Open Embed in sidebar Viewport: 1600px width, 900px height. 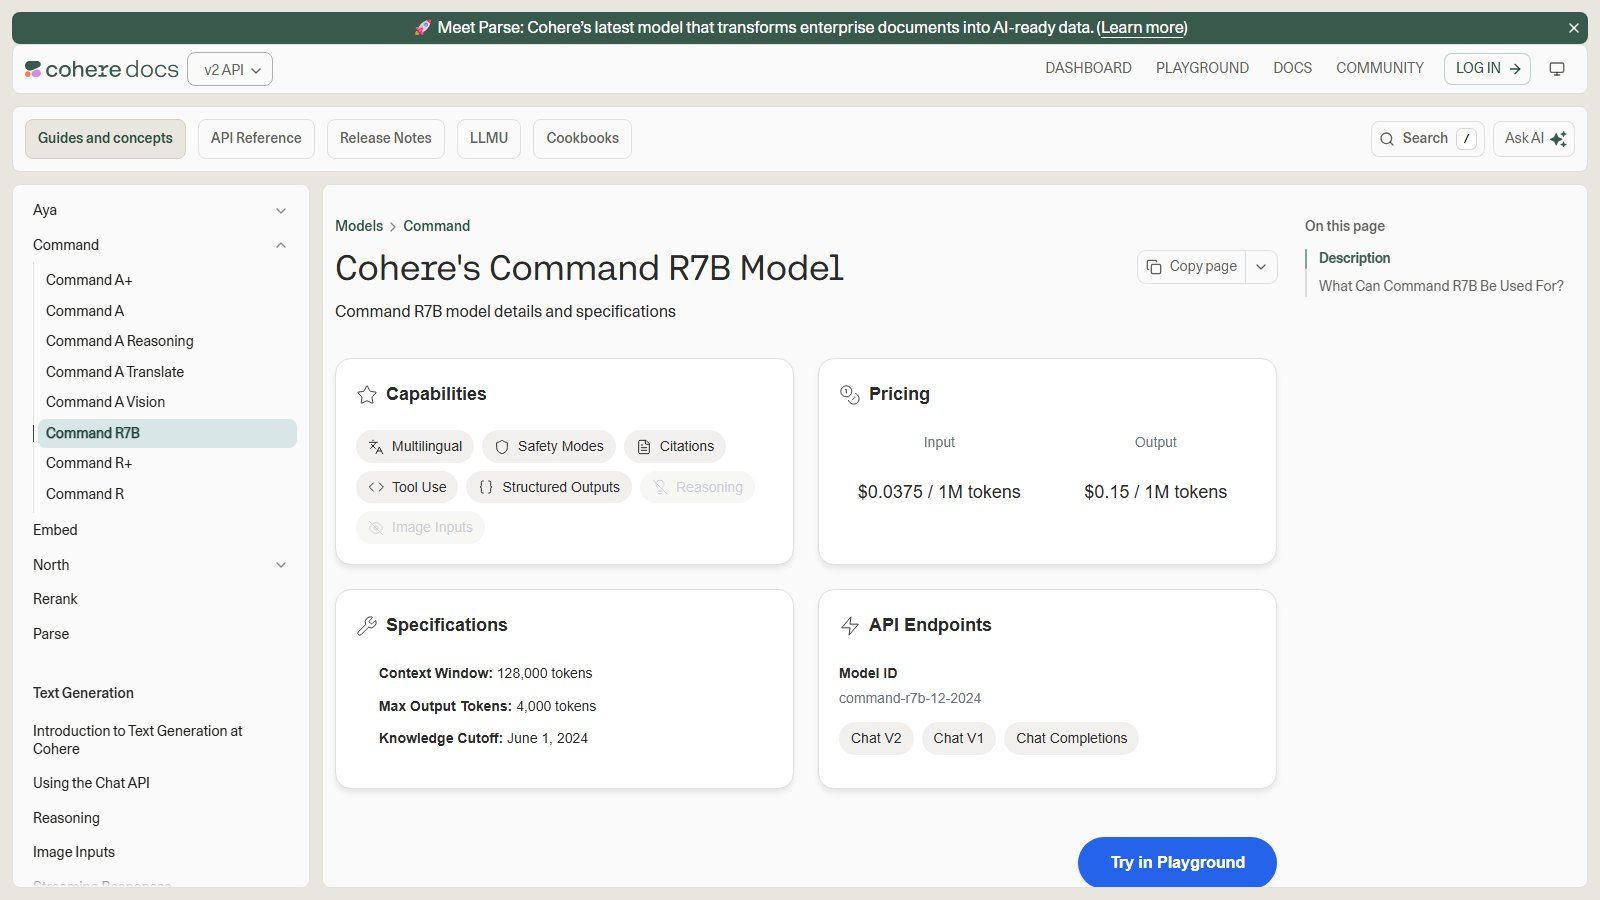click(55, 530)
